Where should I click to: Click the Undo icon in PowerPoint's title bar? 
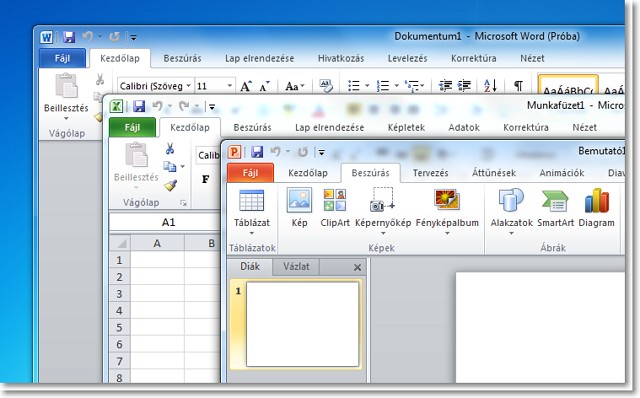[x=276, y=151]
